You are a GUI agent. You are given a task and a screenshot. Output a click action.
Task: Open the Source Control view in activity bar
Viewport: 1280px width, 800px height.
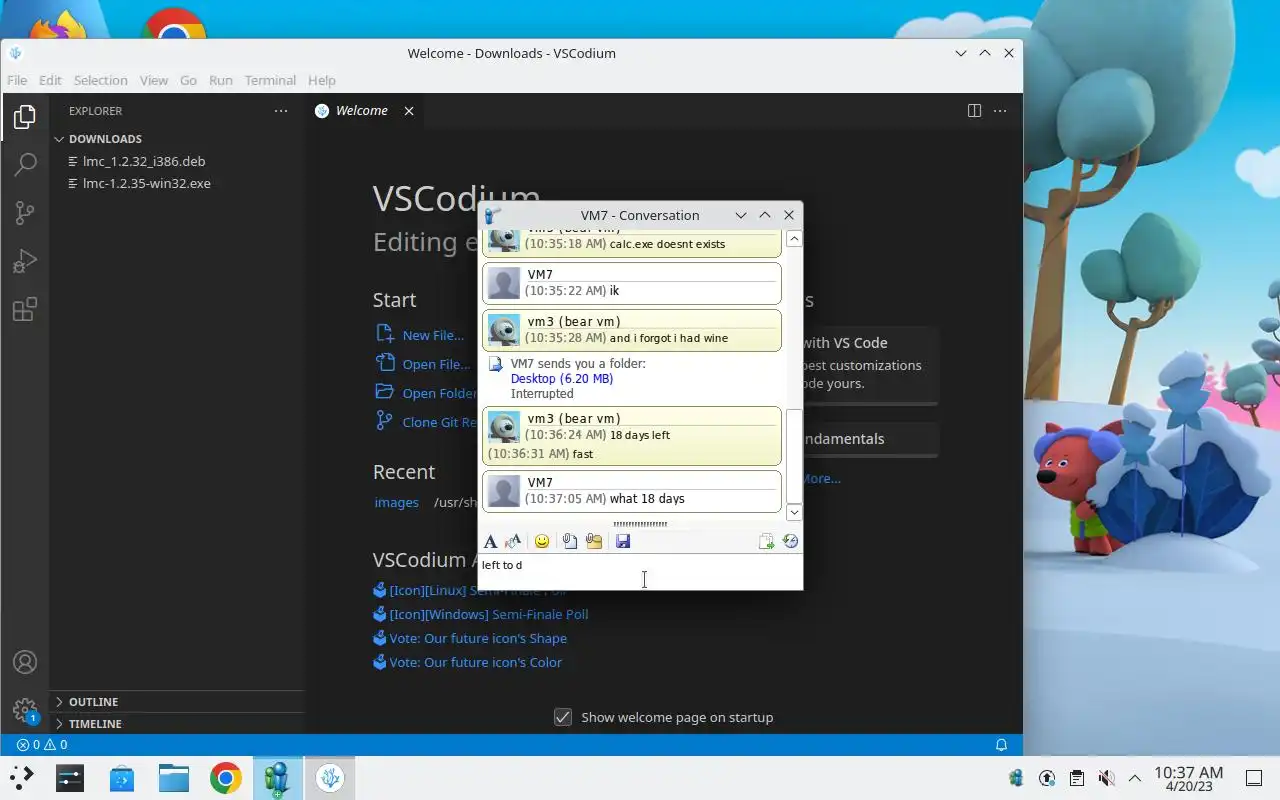[x=25, y=213]
